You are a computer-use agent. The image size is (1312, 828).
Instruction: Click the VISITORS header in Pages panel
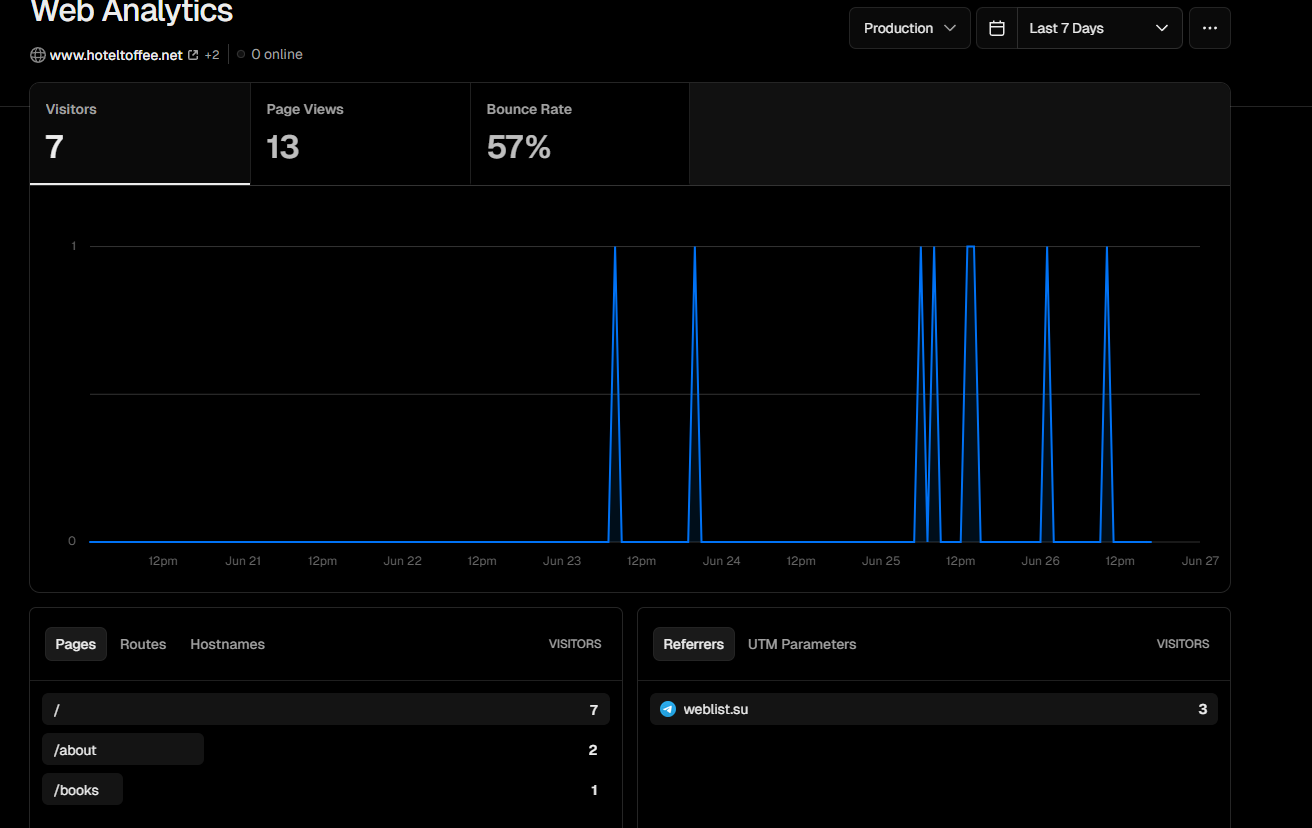click(575, 644)
